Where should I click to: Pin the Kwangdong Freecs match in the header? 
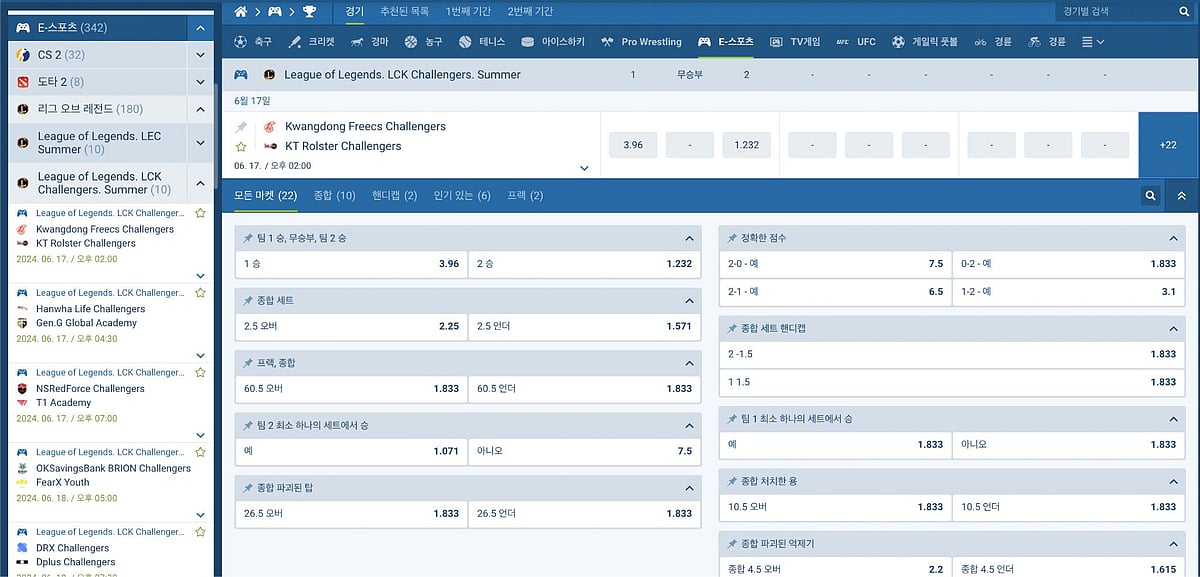click(x=241, y=127)
